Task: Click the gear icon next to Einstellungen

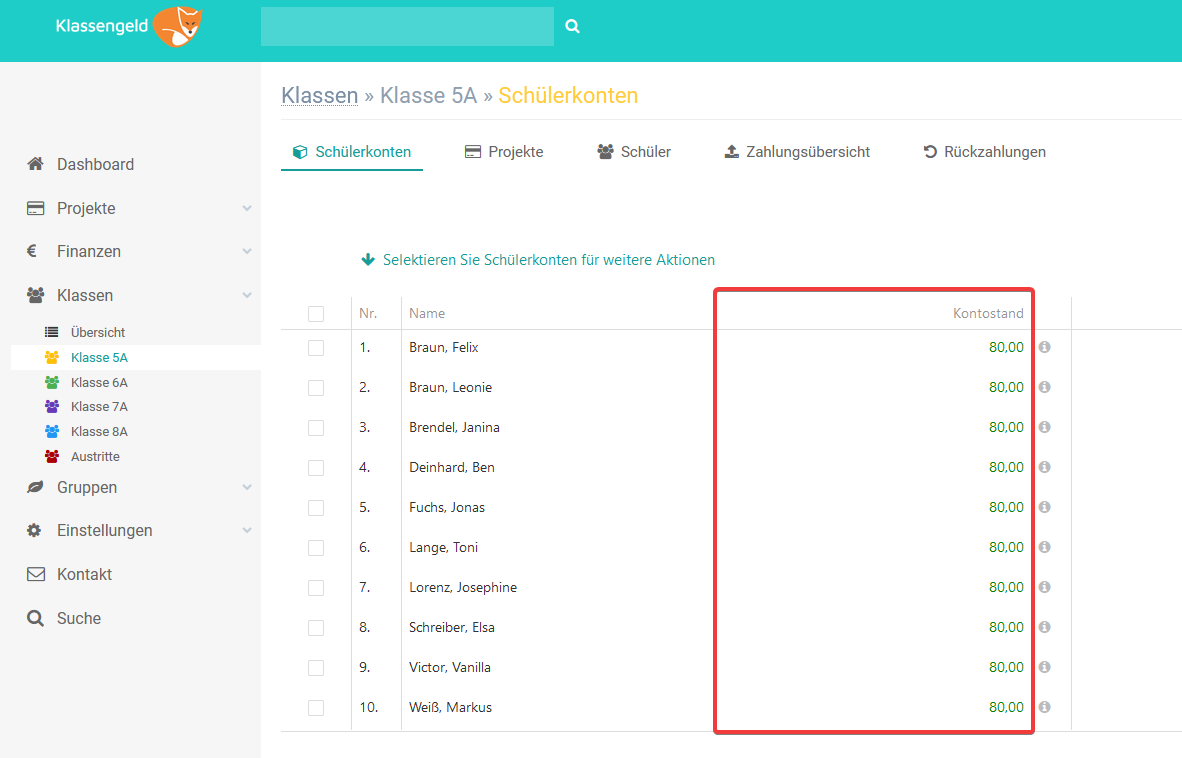Action: point(34,530)
